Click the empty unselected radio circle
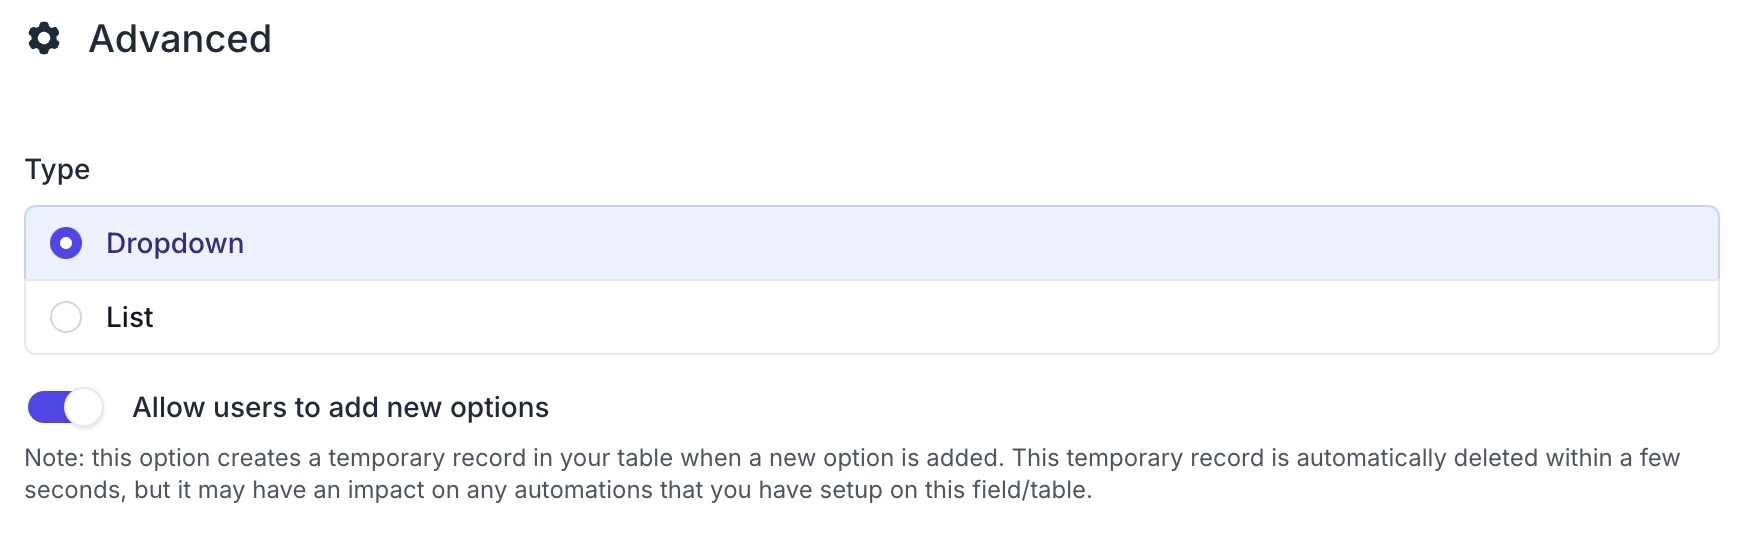Viewport: 1742px width, 538px height. click(66, 317)
